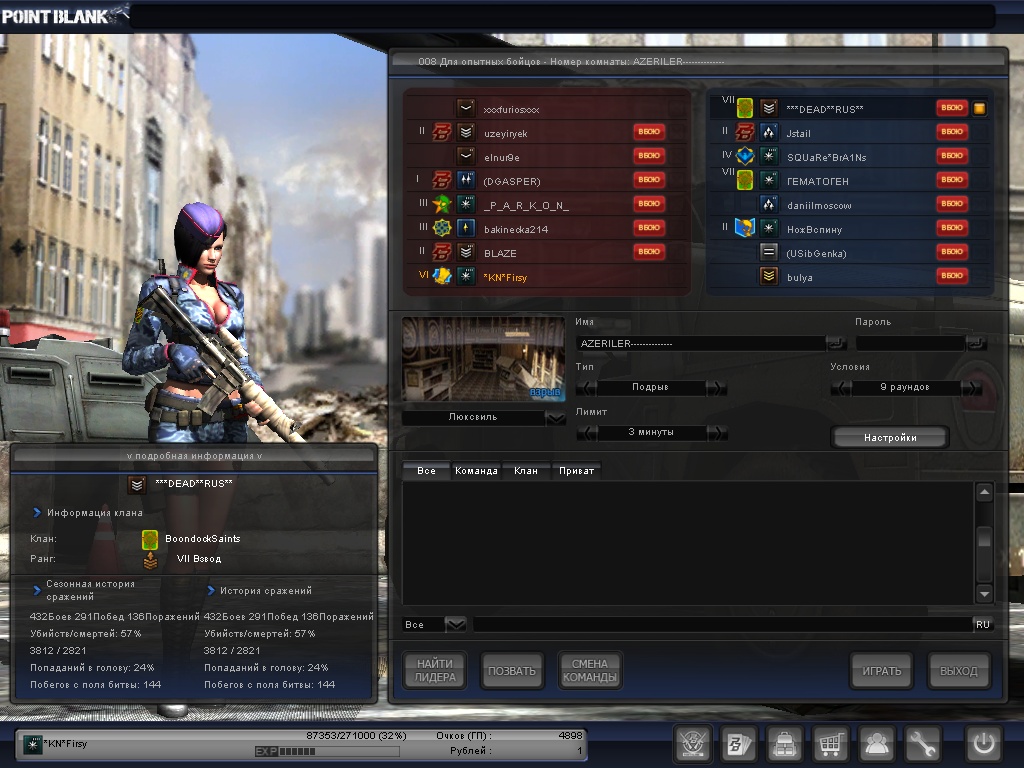The image size is (1024, 768).
Task: Switch to the Приват chat tab
Action: [576, 470]
